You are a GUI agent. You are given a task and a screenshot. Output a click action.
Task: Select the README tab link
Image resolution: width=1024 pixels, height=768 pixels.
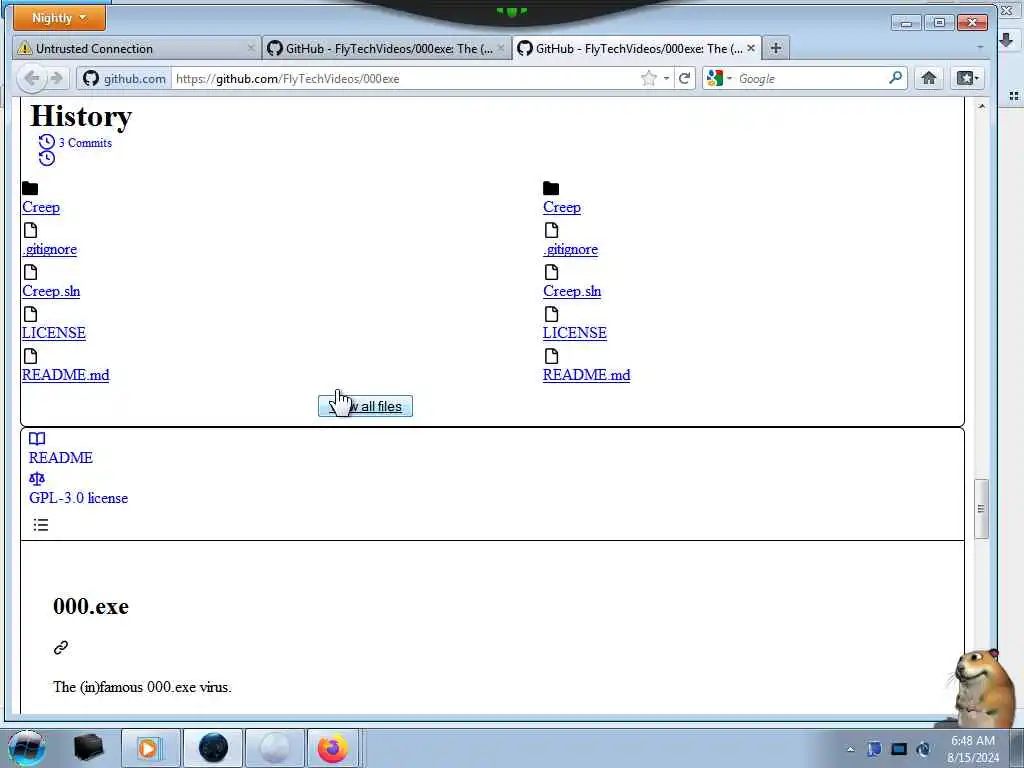pos(61,458)
